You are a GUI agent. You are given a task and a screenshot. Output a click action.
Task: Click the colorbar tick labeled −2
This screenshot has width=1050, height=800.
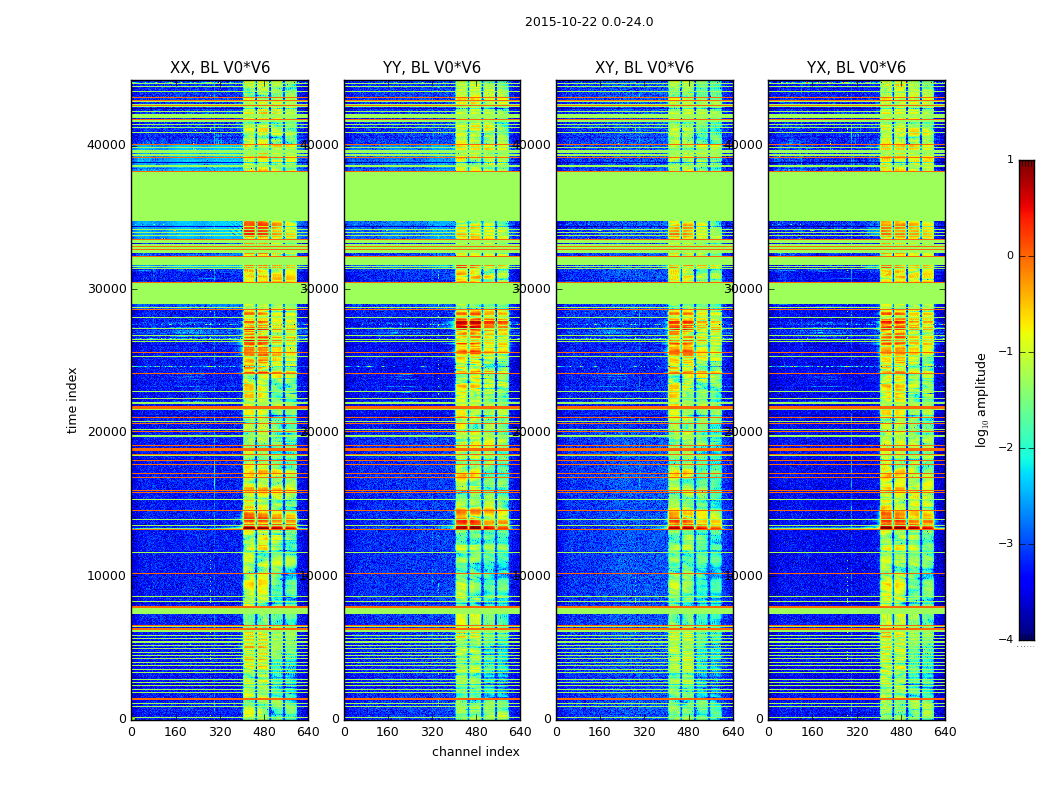coord(1006,447)
